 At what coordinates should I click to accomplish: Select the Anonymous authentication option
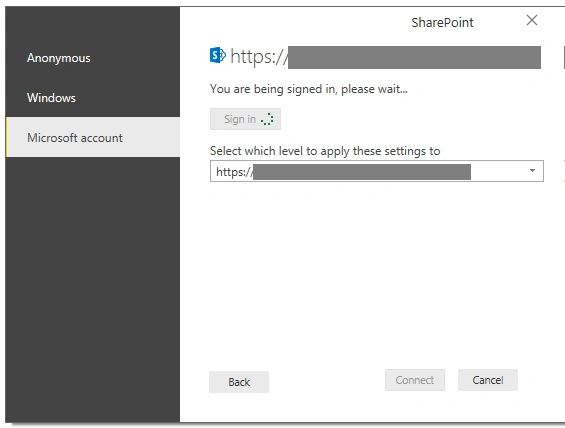93,58
